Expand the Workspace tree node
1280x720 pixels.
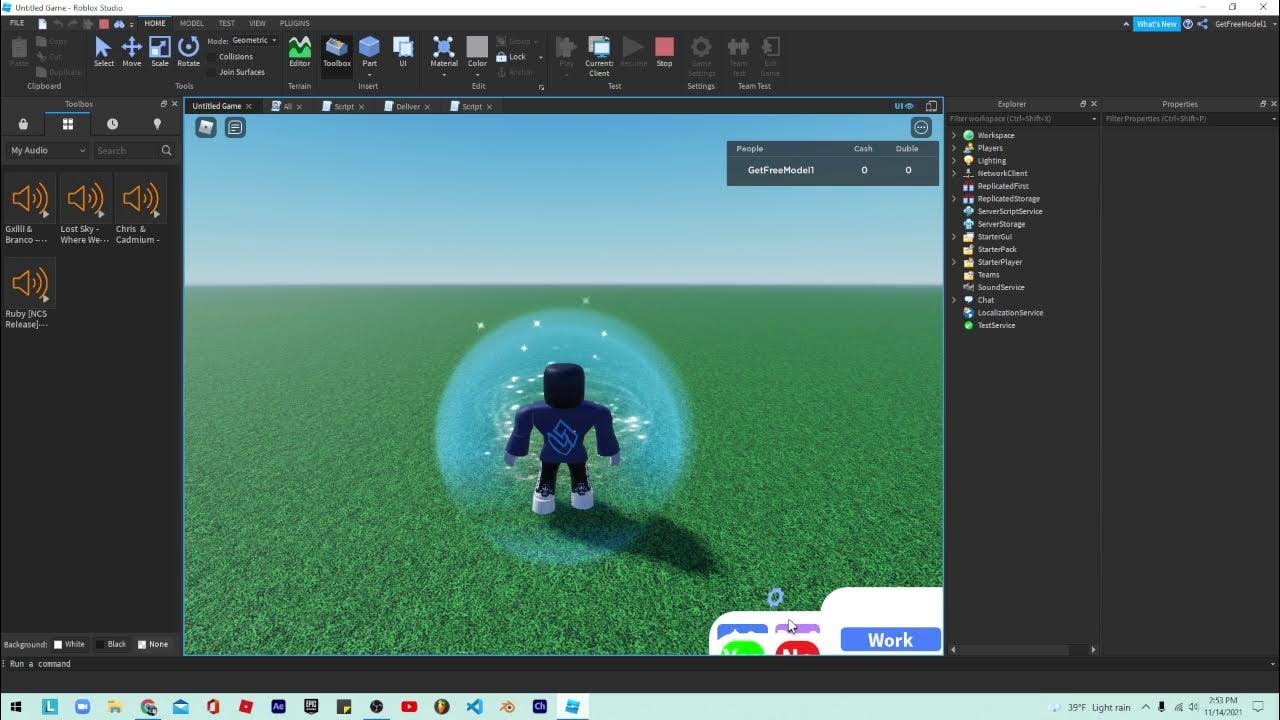coord(954,135)
